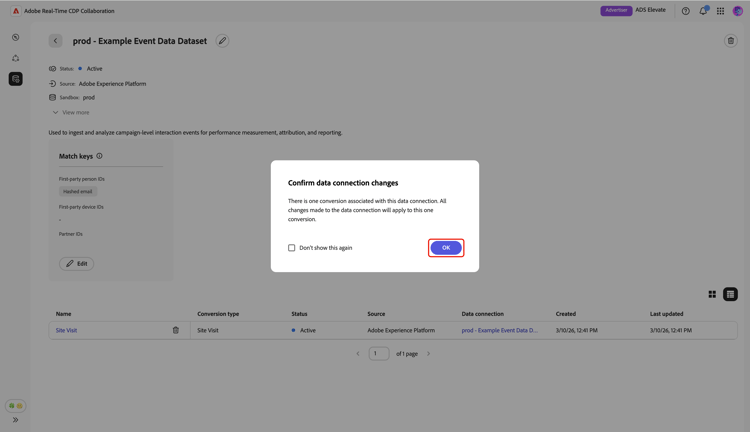The width and height of the screenshot is (750, 432).
Task: Go back using the arrow by dataset title
Action: point(55,41)
